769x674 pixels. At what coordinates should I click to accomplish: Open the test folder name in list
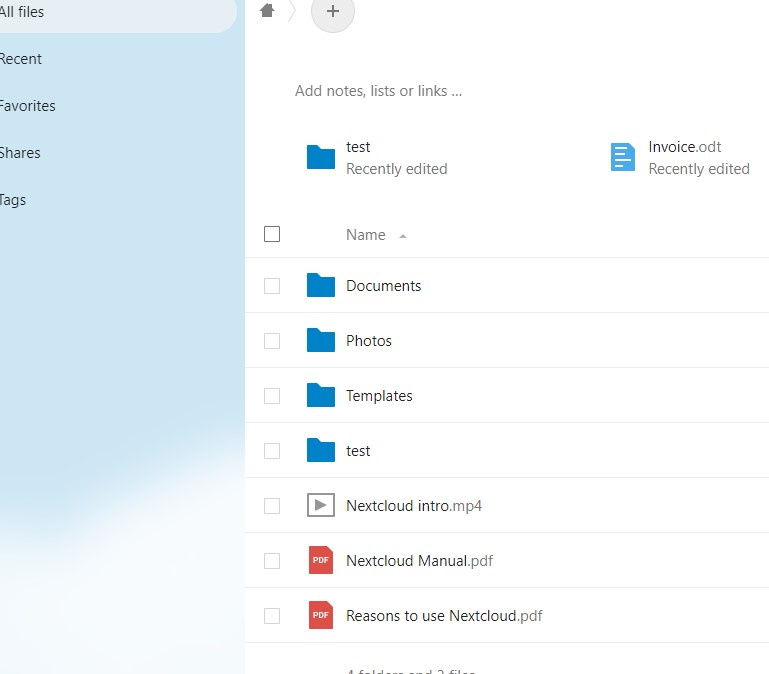click(x=358, y=450)
